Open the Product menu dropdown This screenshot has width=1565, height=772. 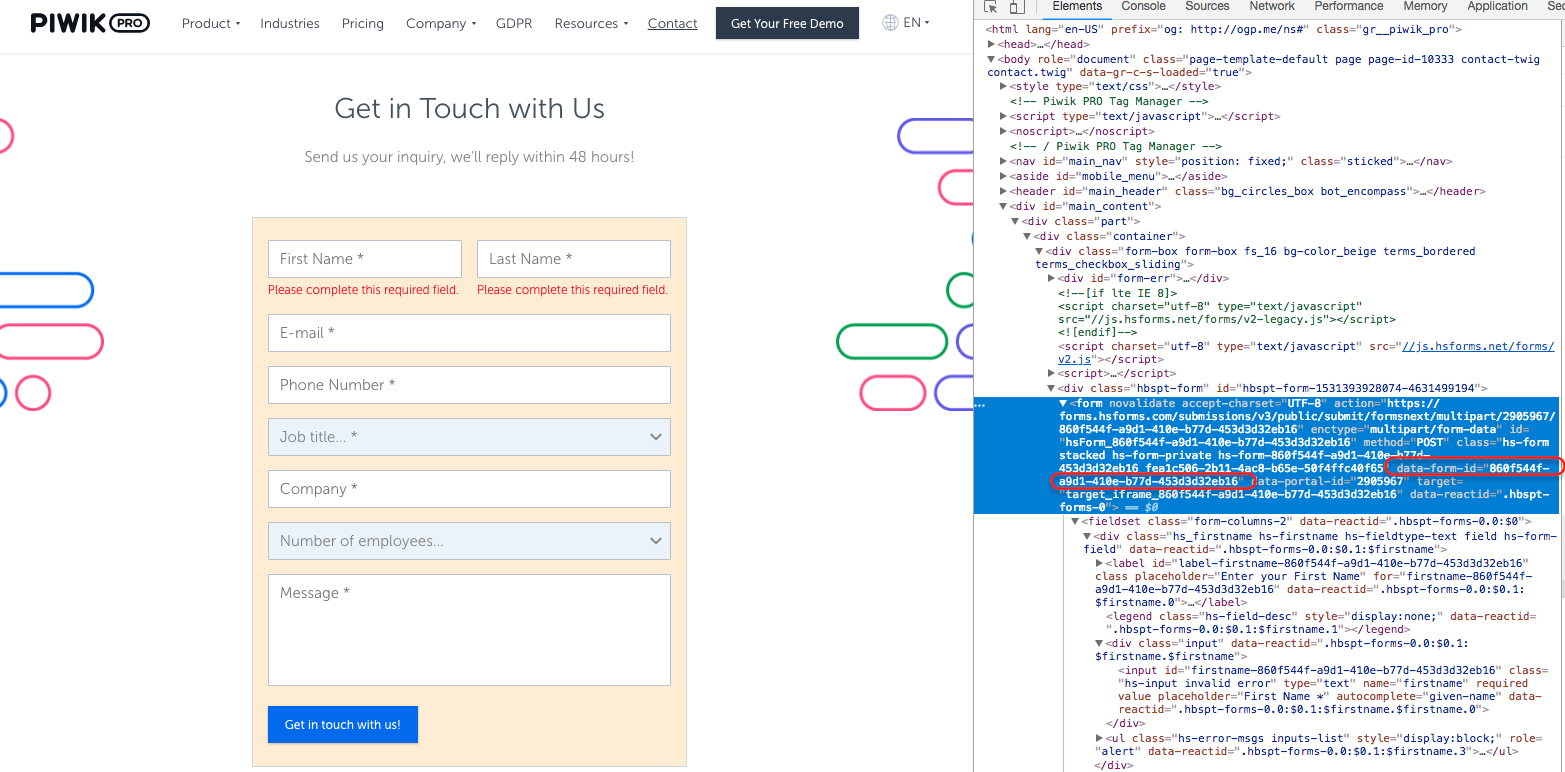tap(211, 23)
